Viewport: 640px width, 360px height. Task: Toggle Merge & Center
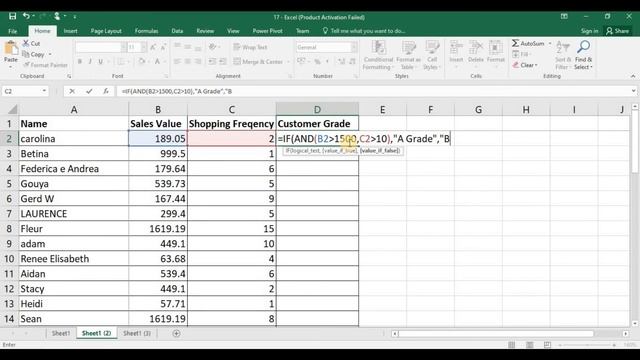pyautogui.click(x=258, y=62)
